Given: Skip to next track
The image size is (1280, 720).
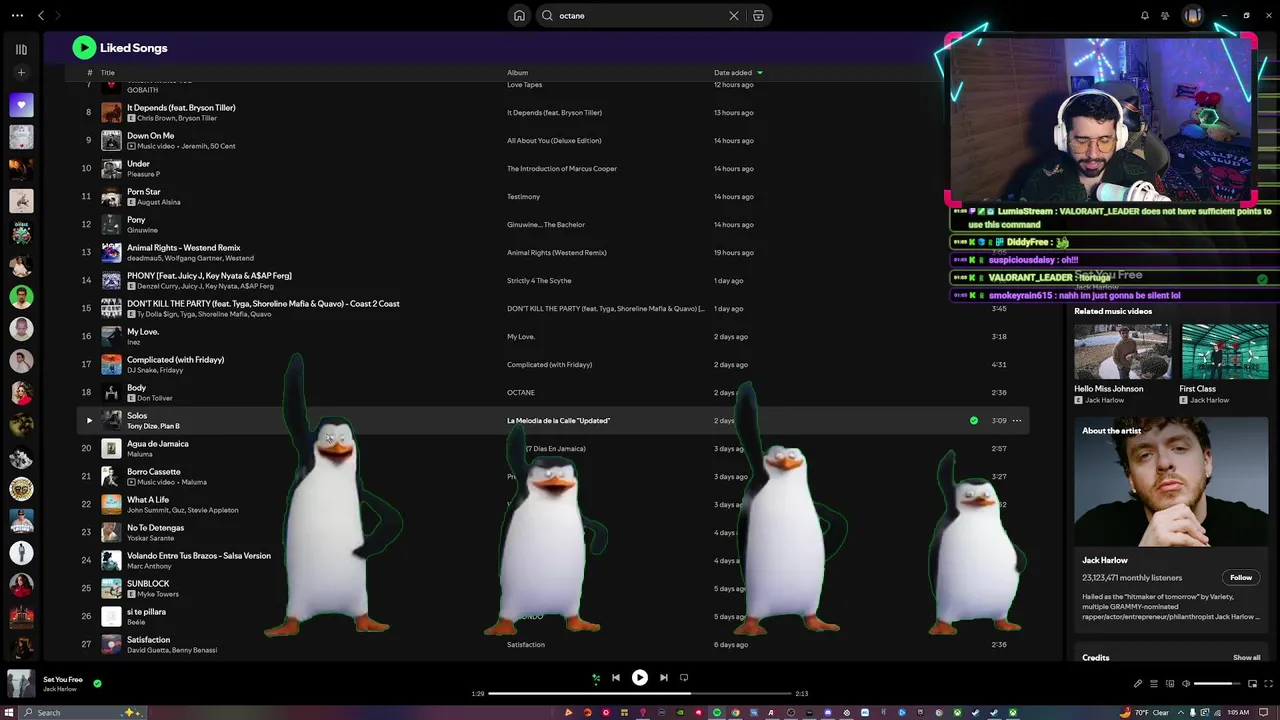Looking at the screenshot, I should pyautogui.click(x=664, y=678).
